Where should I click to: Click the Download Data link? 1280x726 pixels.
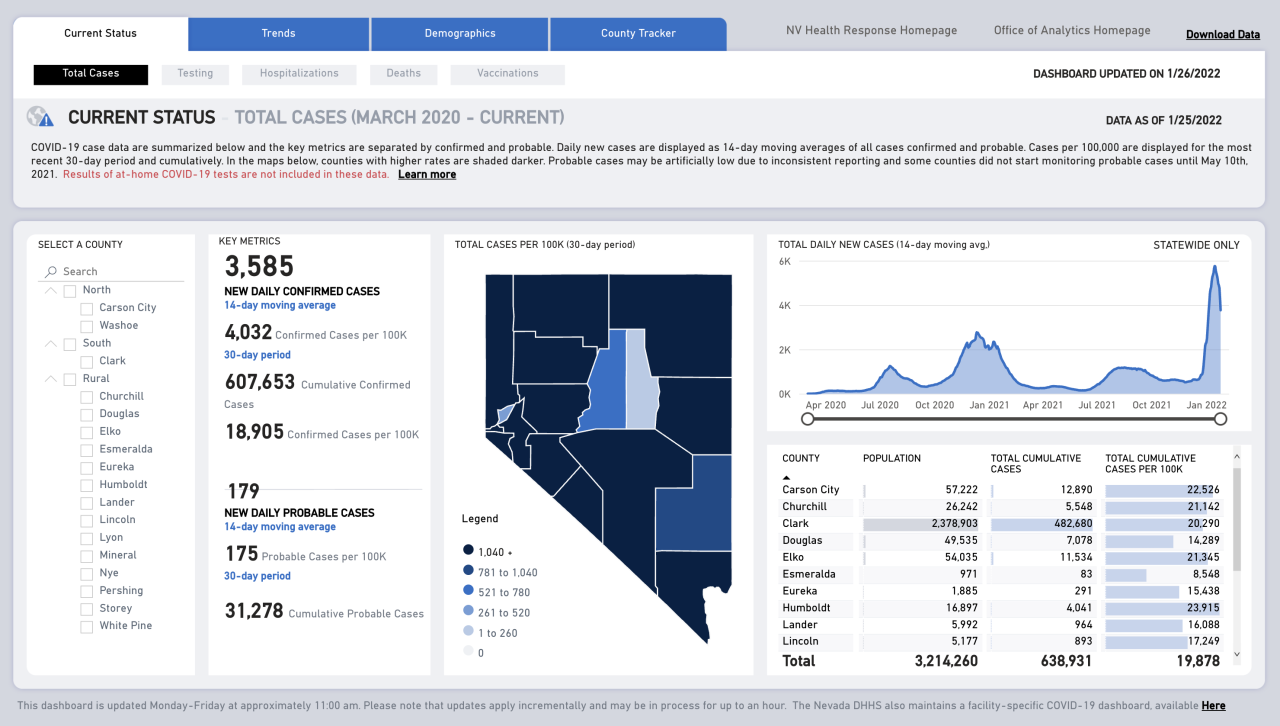pos(1222,34)
